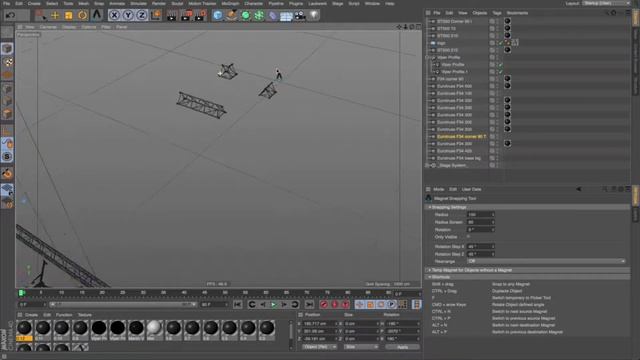
Task: Open the viewport Cameras menu
Action: click(48, 27)
